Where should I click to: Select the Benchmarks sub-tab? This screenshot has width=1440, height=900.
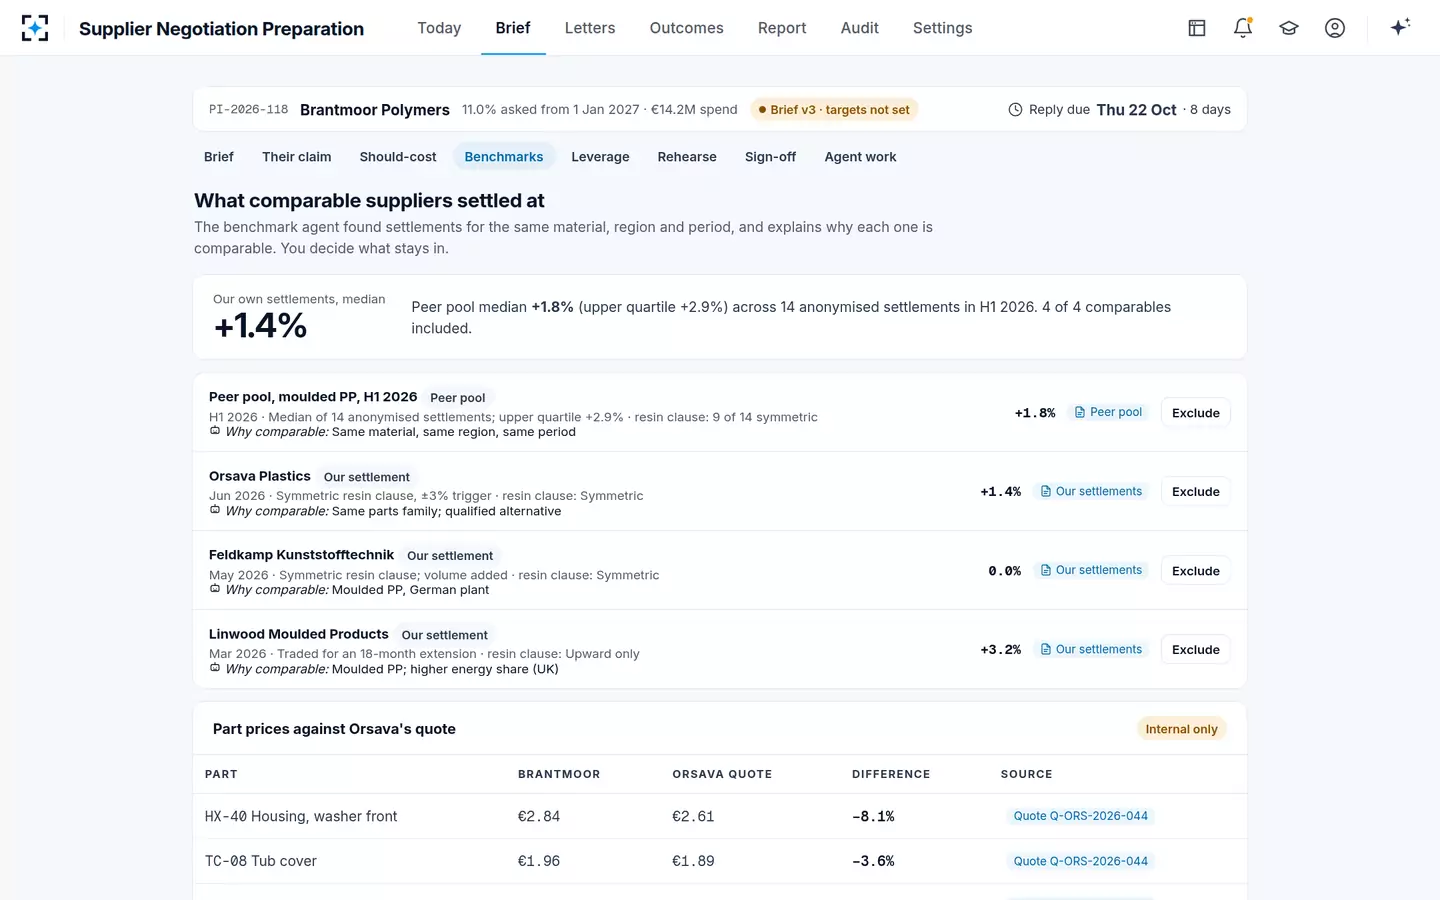click(x=504, y=157)
